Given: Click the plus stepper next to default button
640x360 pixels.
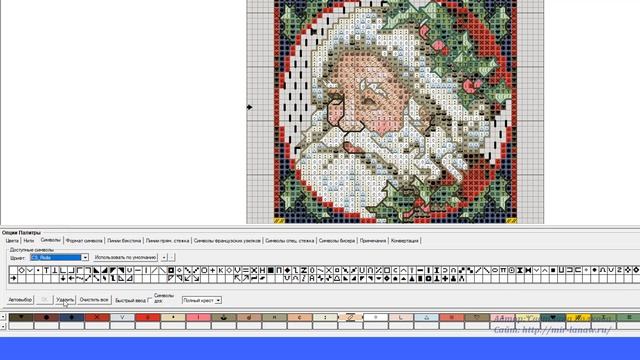Looking at the screenshot, I should pyautogui.click(x=164, y=258).
